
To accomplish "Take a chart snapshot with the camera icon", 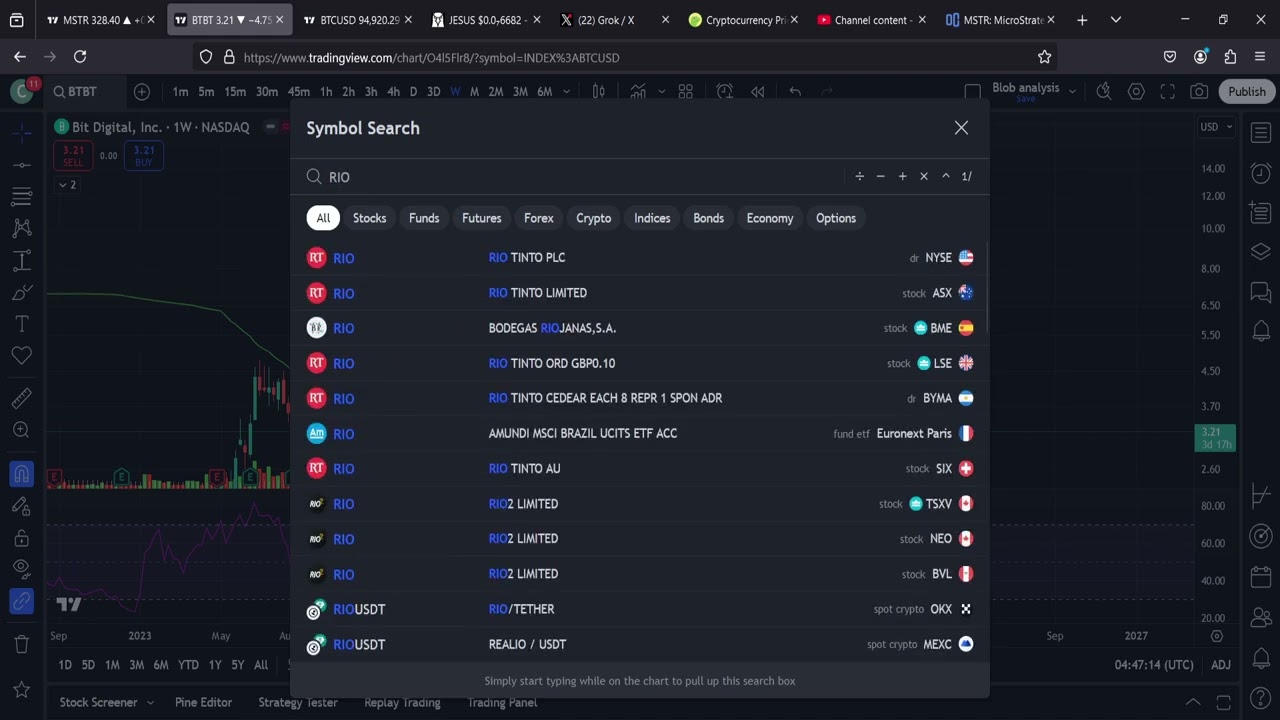I will point(1199,92).
